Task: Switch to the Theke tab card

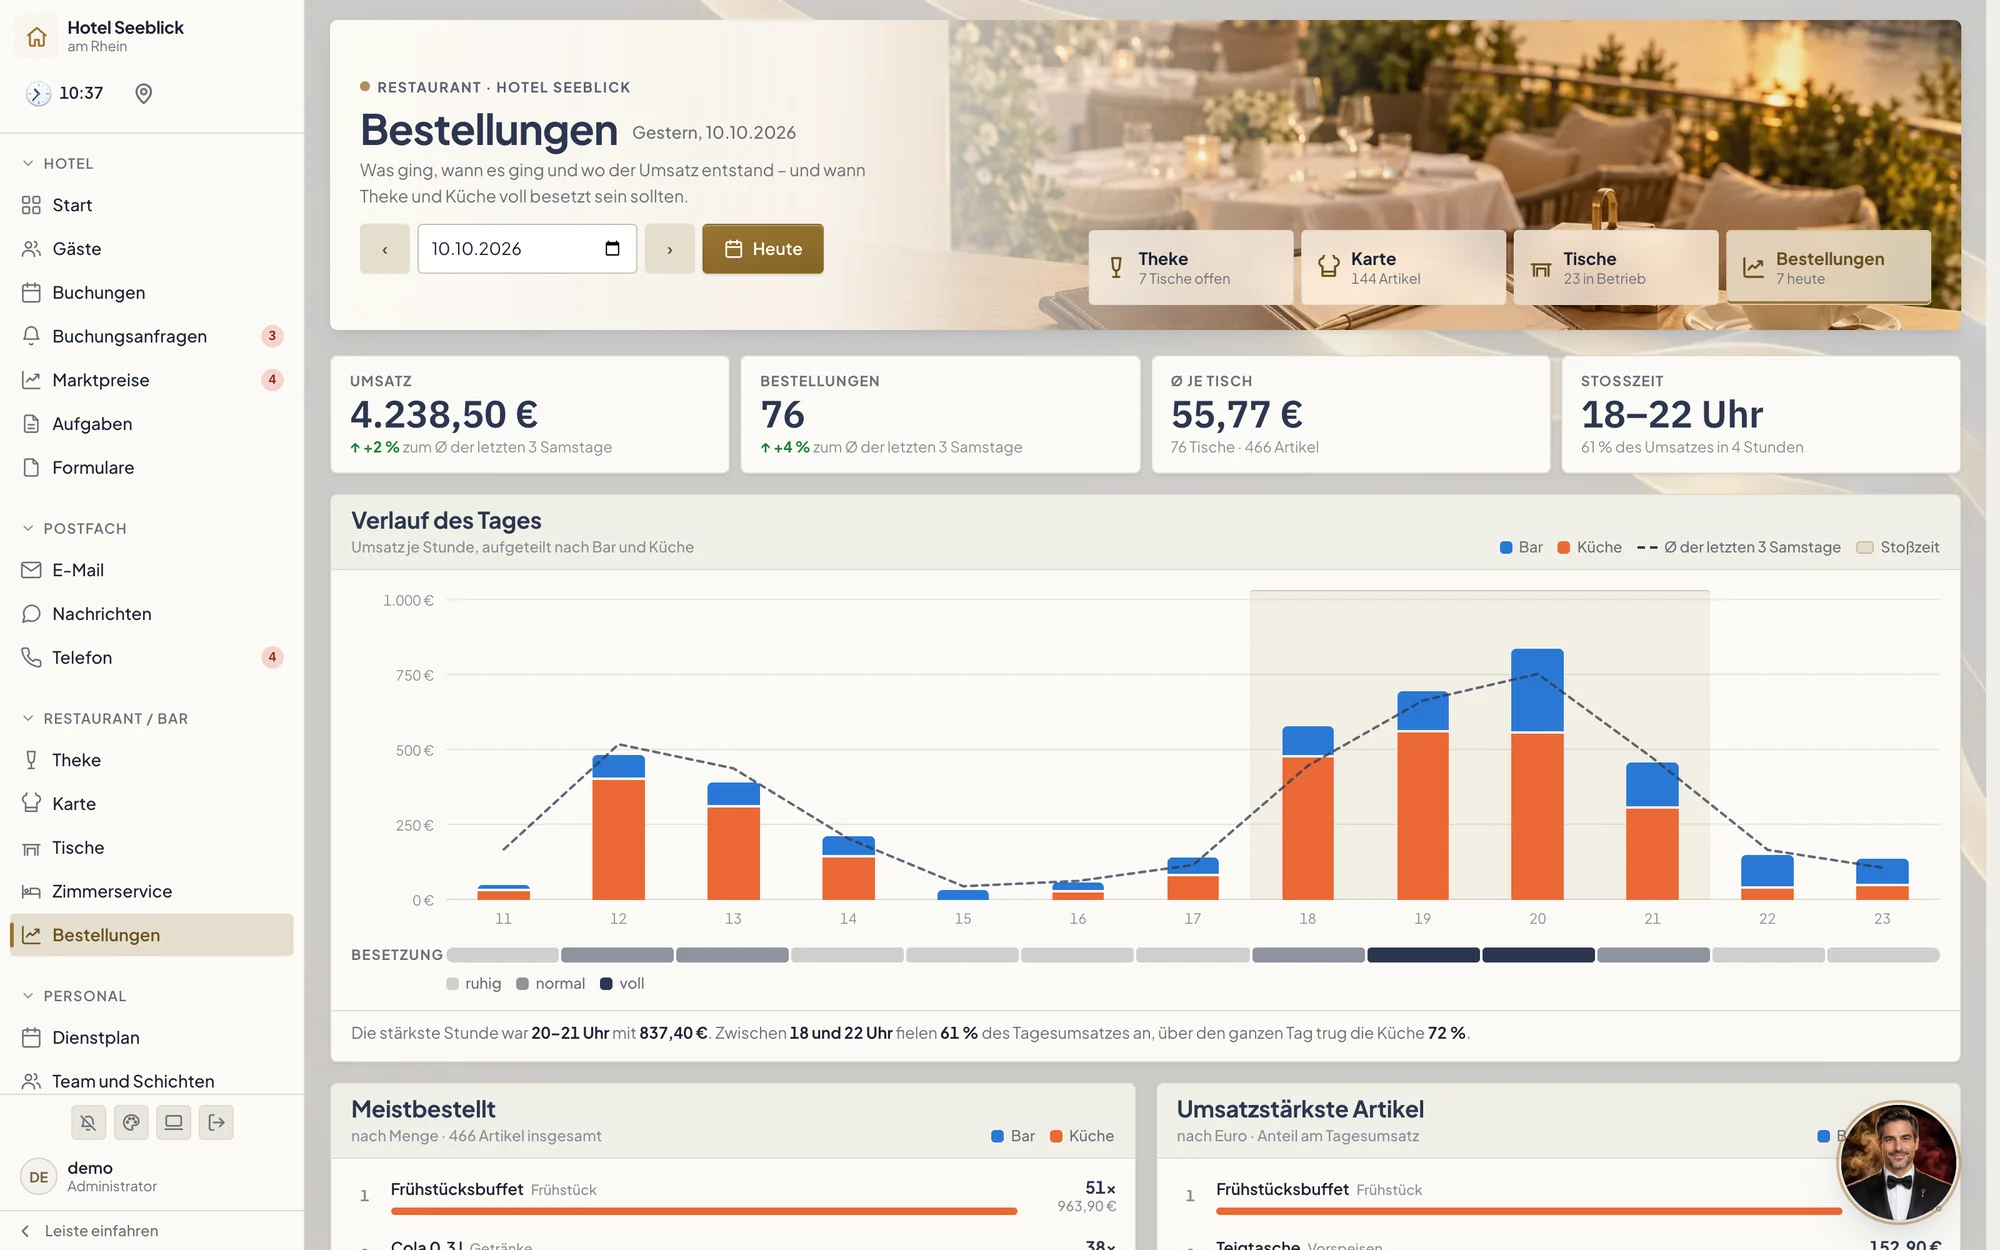Action: 1190,268
